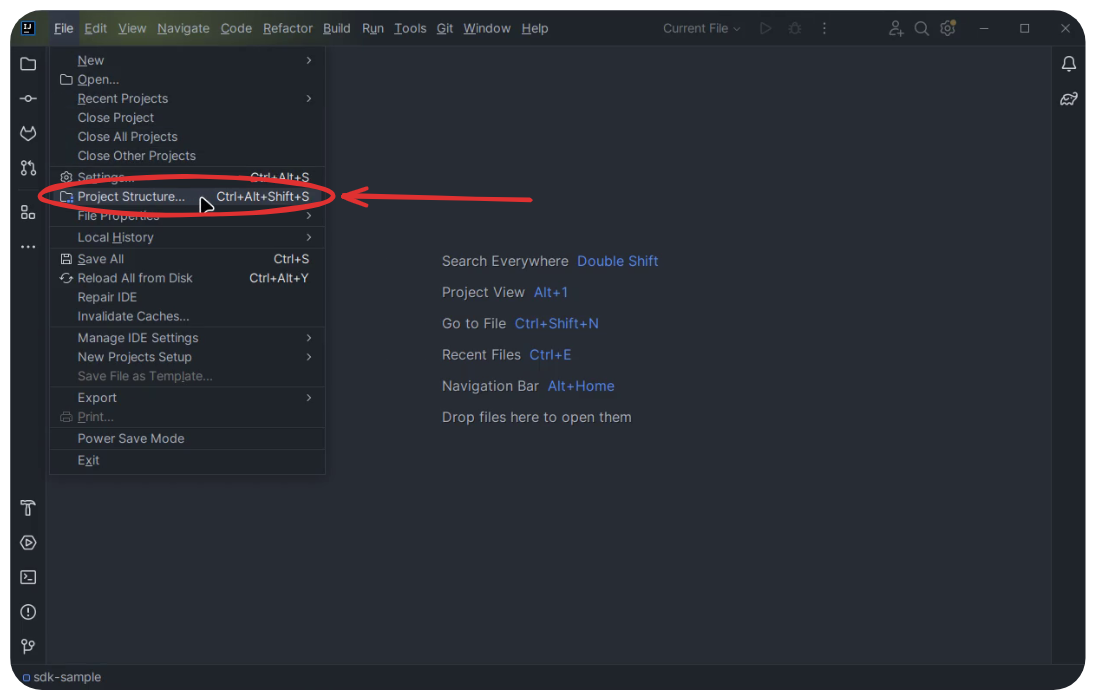Open the Terminal tool window icon
The height and width of the screenshot is (700, 1095).
pos(28,577)
